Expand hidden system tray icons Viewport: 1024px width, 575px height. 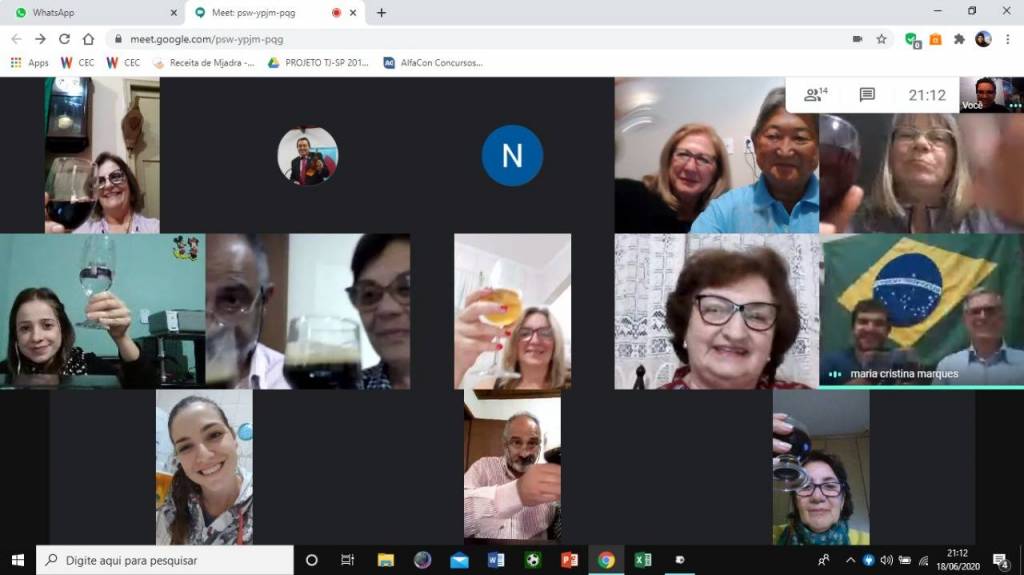tap(850, 560)
